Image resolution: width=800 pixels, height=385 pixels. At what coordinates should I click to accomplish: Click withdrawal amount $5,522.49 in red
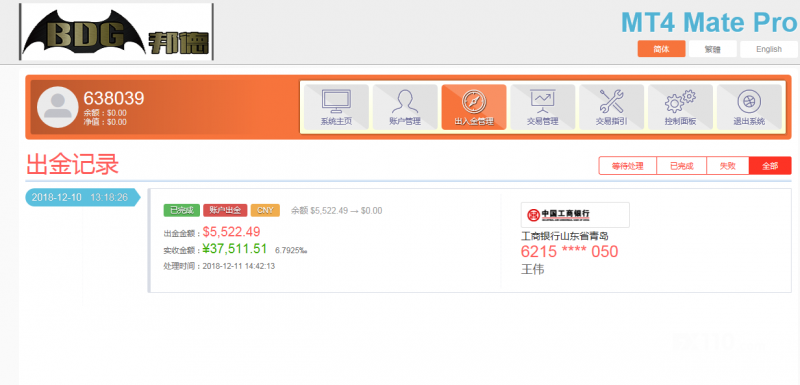pos(231,232)
